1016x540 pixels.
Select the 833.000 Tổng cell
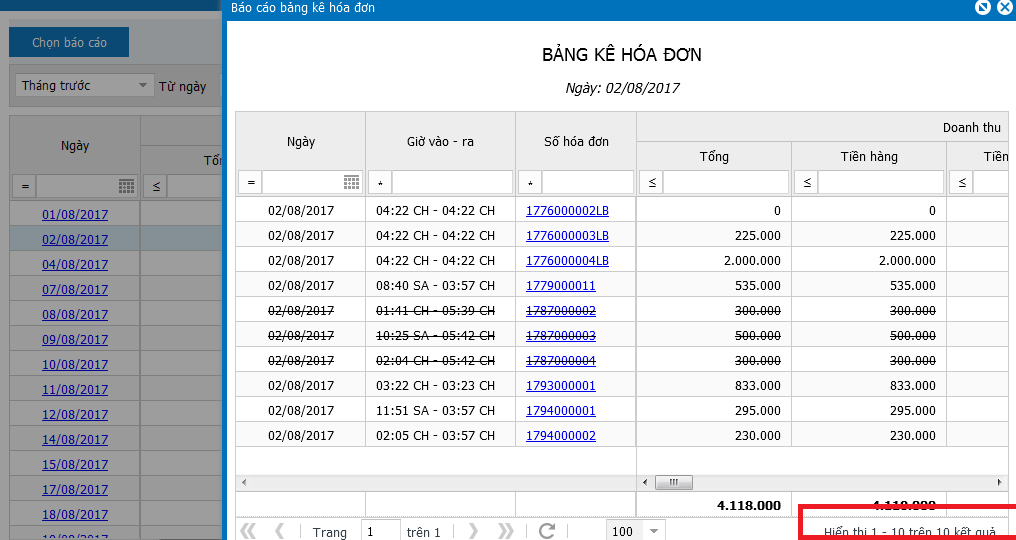click(x=714, y=385)
